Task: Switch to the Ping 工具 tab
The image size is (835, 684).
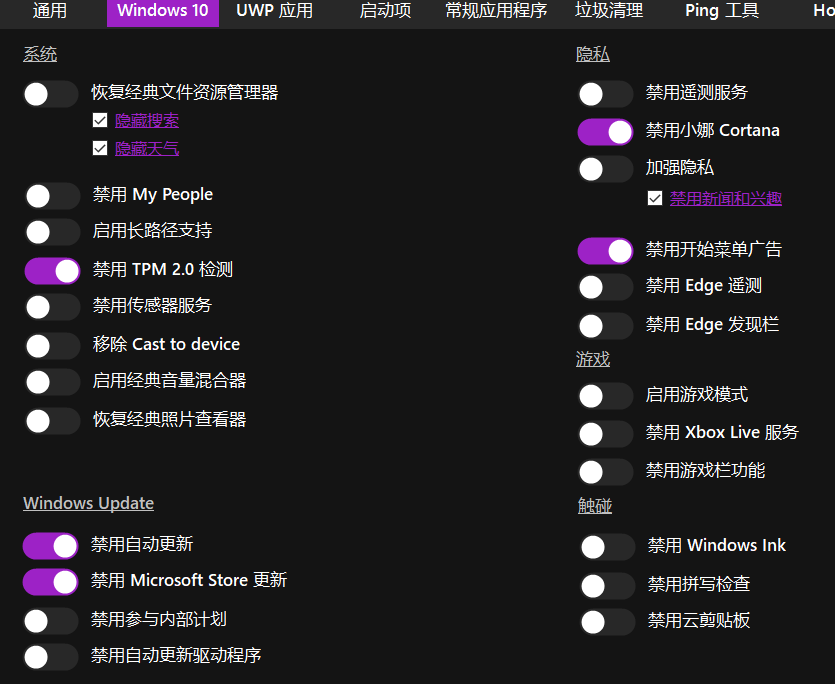Action: point(721,13)
